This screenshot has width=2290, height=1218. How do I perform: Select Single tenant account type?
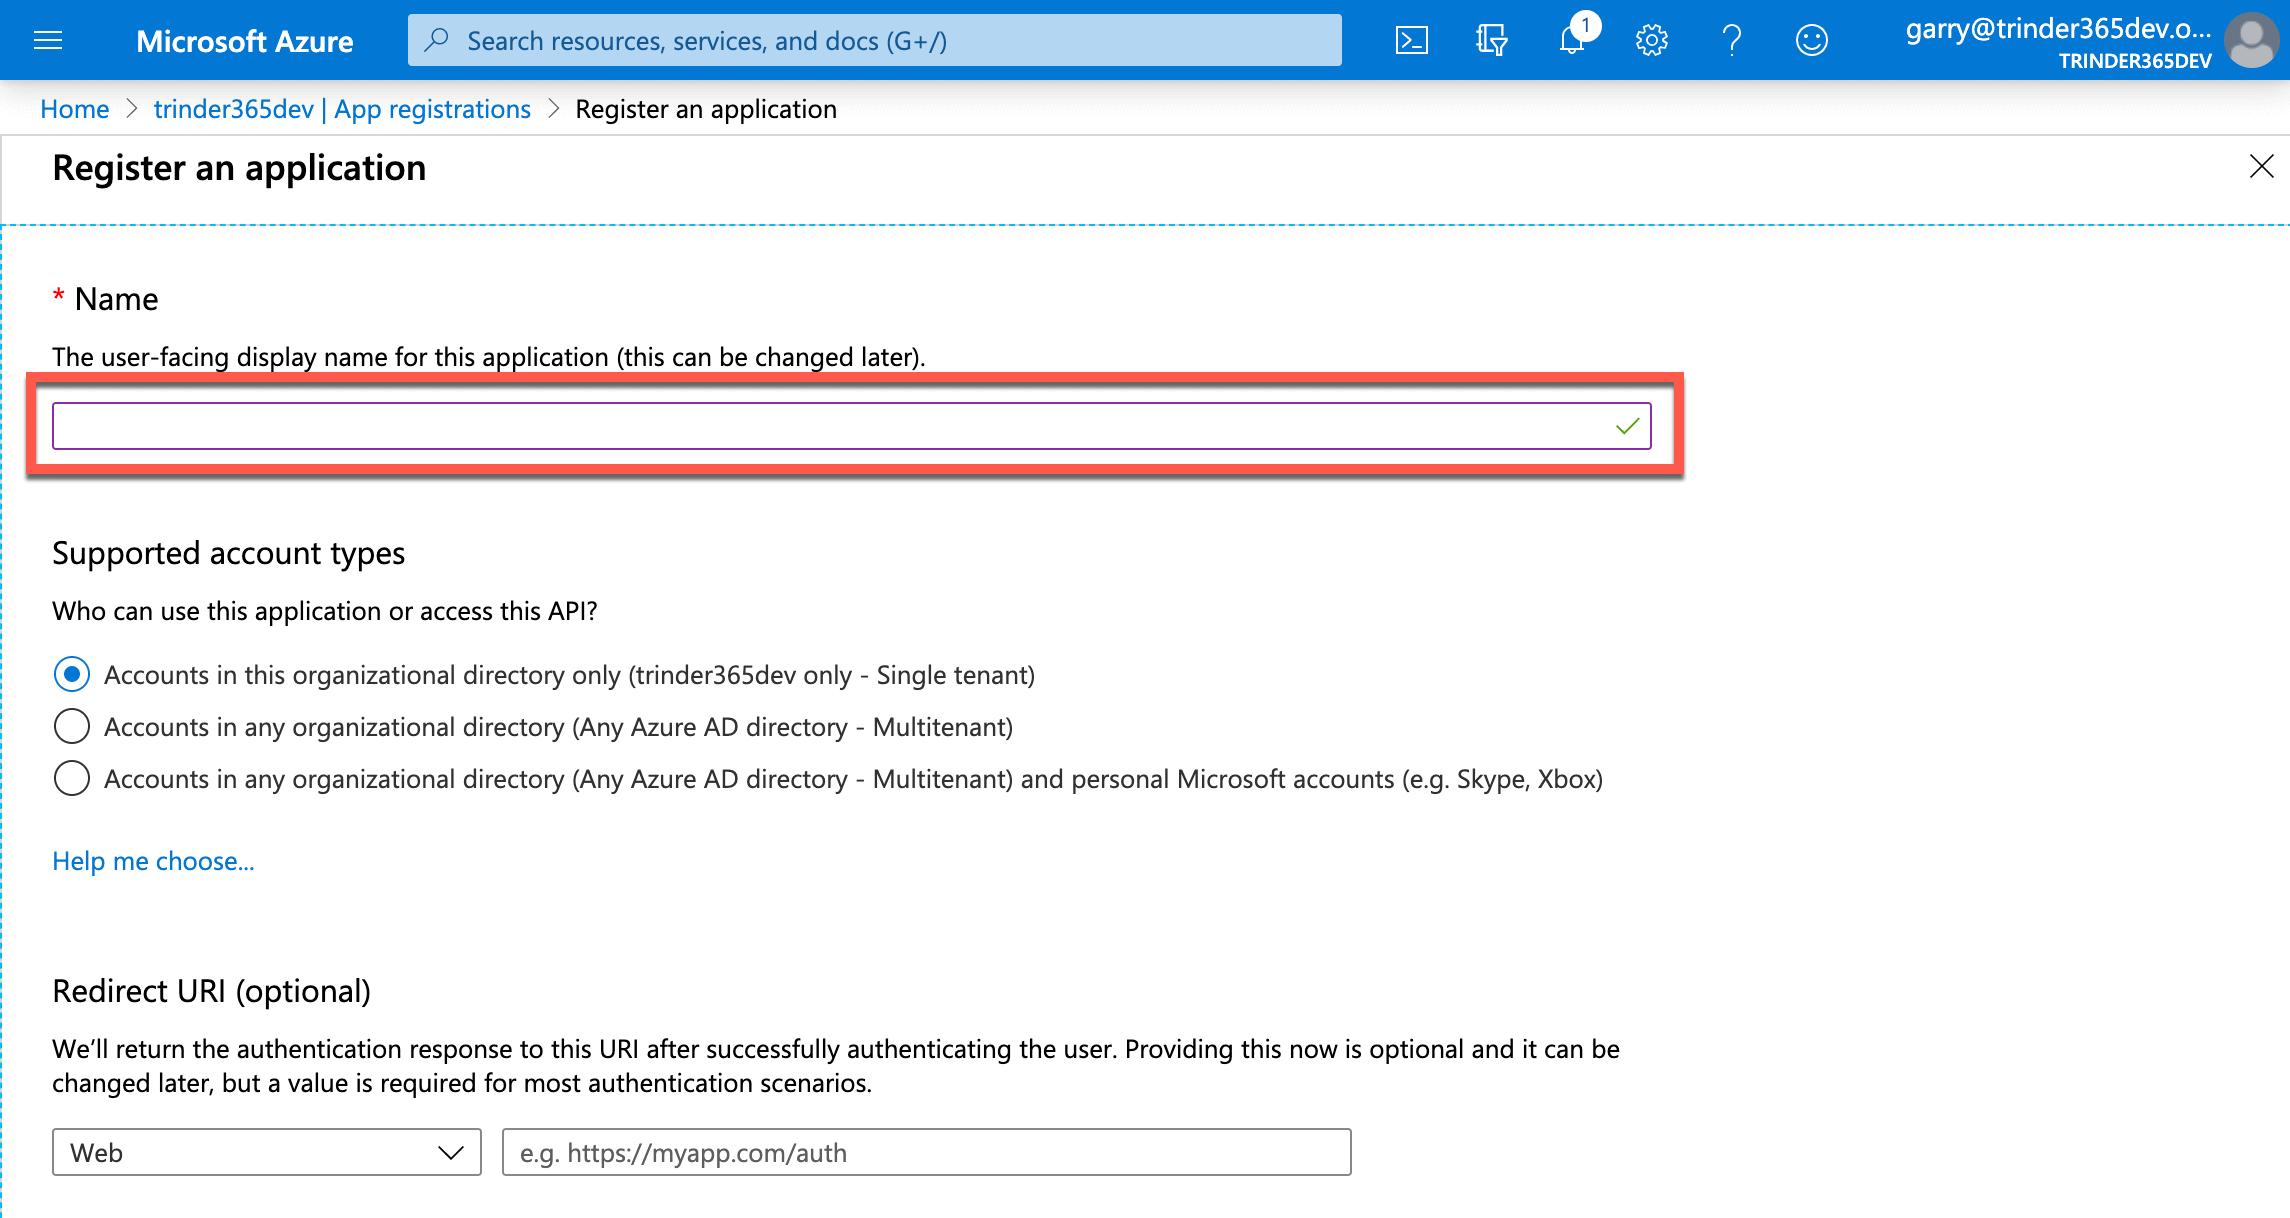(x=72, y=675)
